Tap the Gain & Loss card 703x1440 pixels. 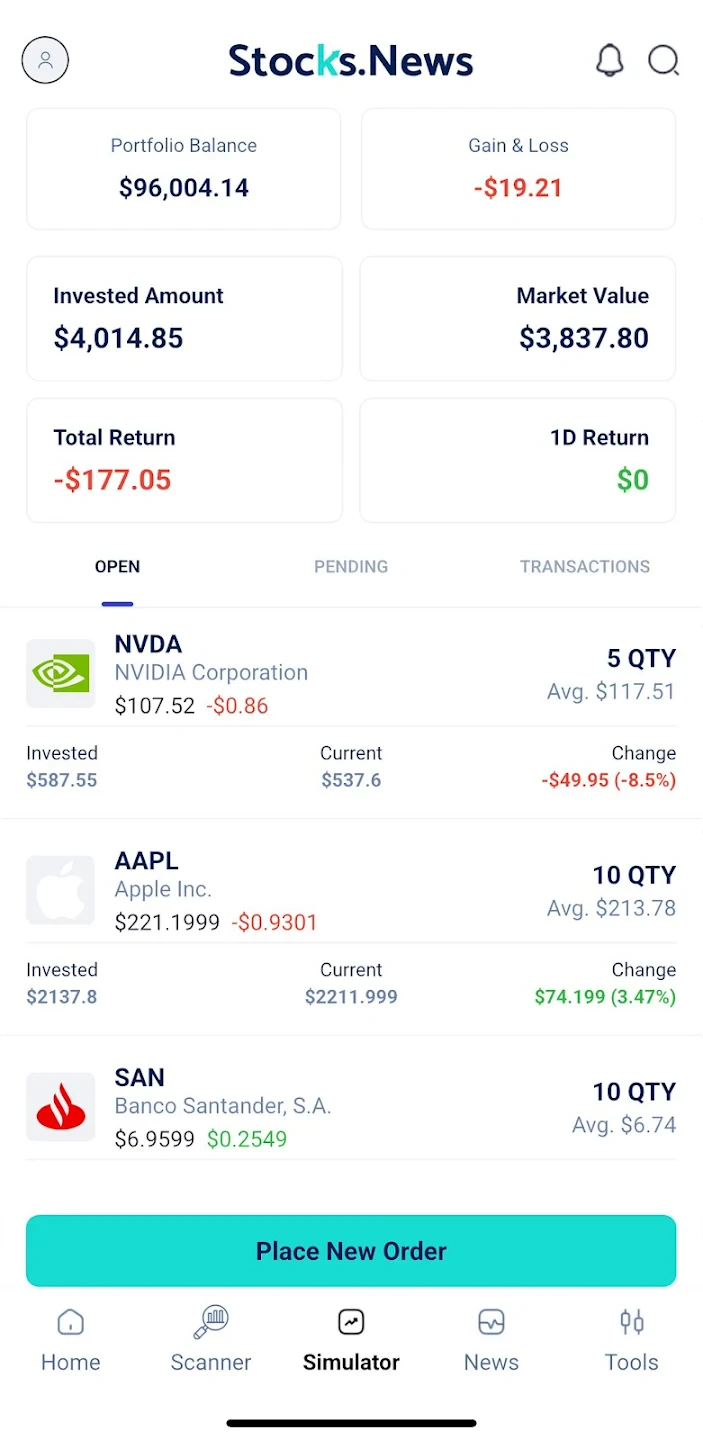(x=518, y=169)
